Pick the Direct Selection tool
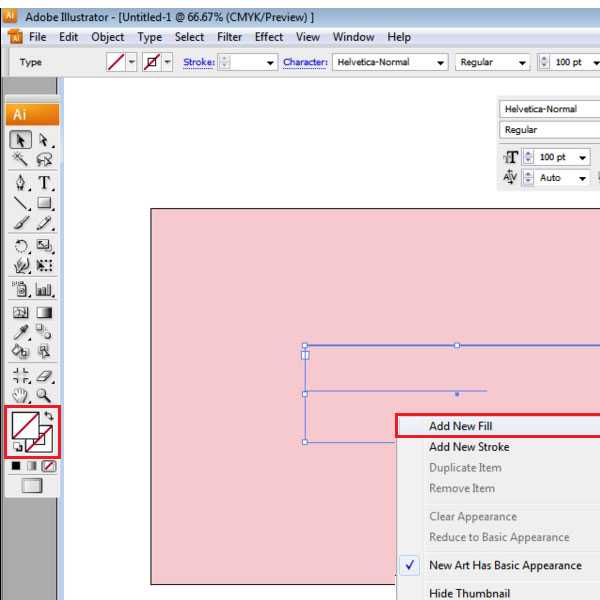Image resolution: width=600 pixels, height=600 pixels. tap(45, 140)
